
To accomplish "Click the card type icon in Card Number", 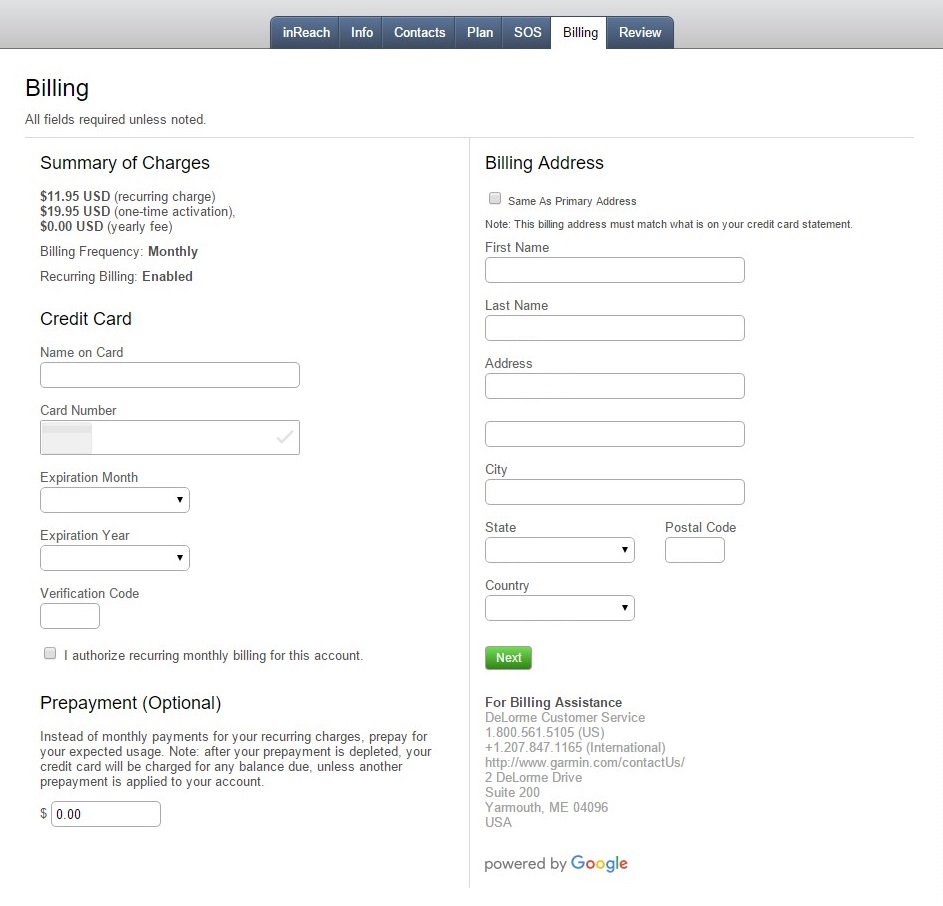I will coord(67,438).
